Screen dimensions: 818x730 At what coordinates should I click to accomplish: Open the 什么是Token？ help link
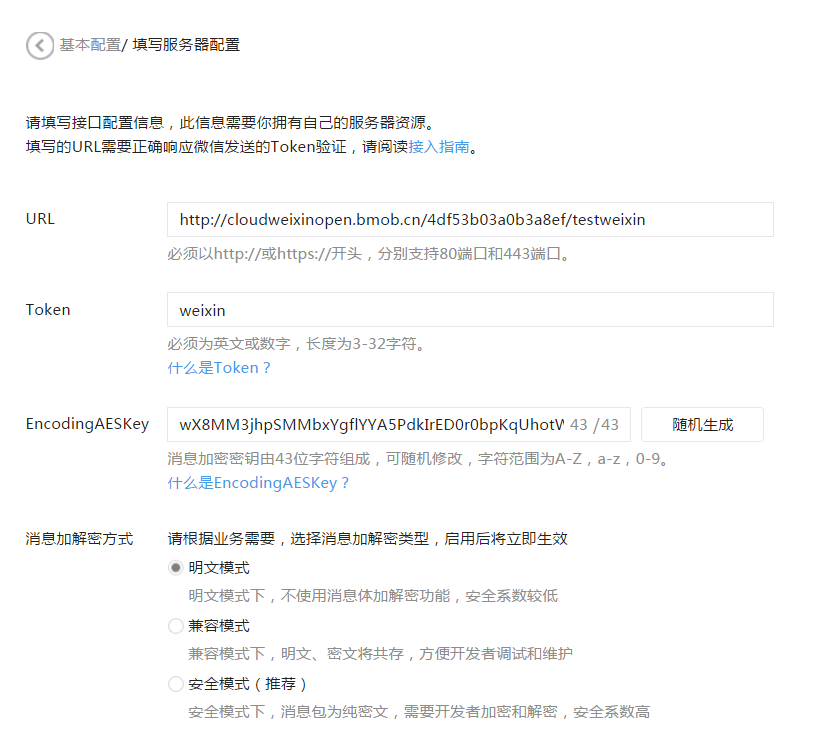pyautogui.click(x=219, y=368)
